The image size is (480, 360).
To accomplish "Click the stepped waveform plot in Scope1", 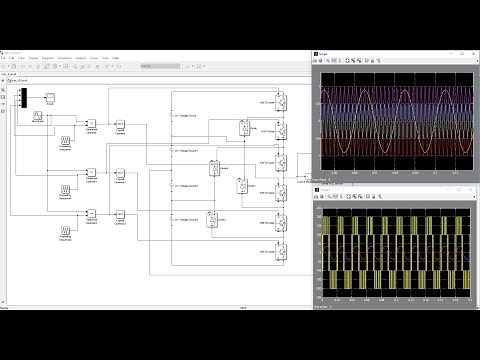I will click(396, 253).
